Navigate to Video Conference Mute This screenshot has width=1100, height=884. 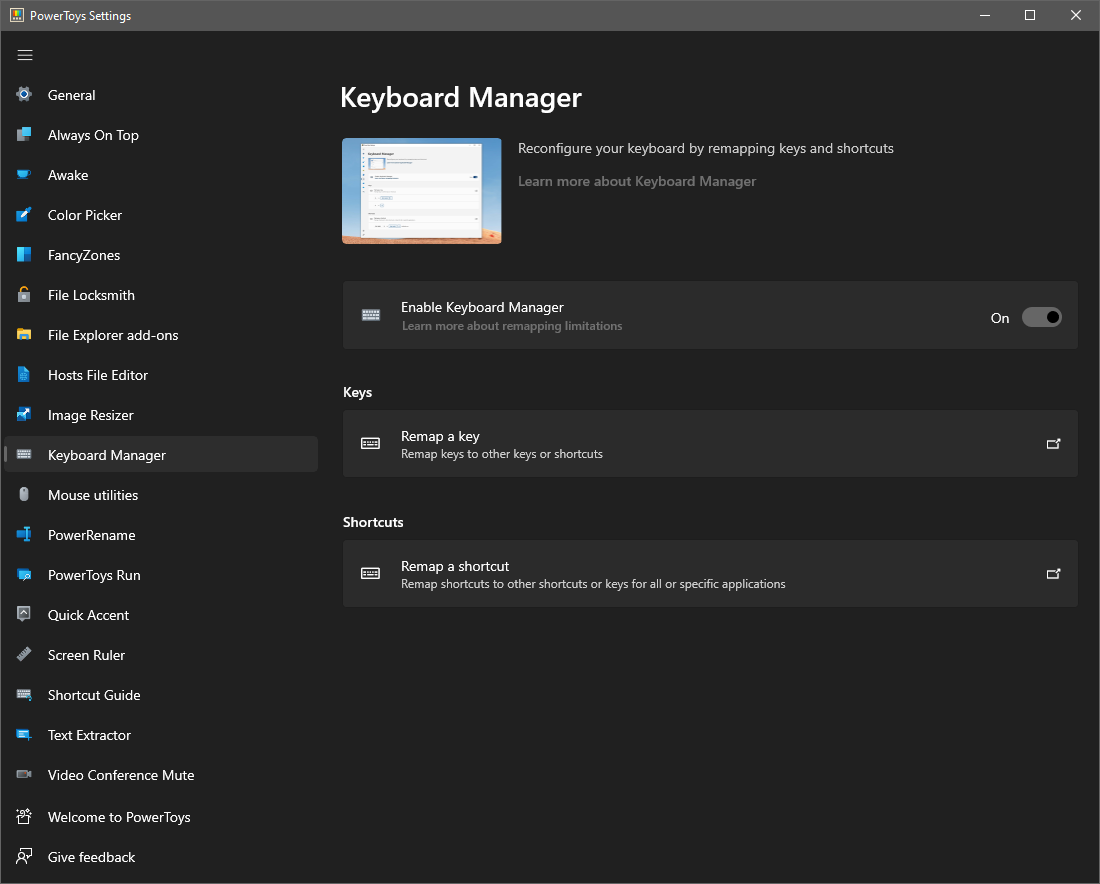pos(161,775)
